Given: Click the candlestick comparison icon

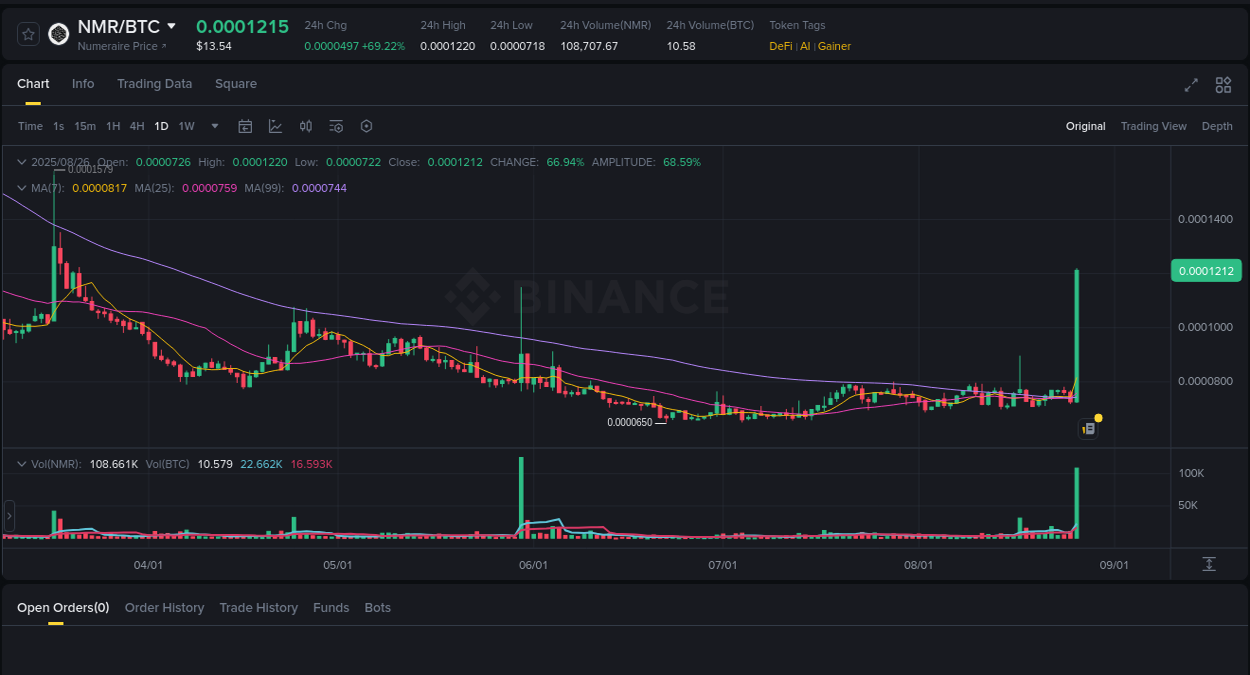Looking at the screenshot, I should click(x=306, y=126).
